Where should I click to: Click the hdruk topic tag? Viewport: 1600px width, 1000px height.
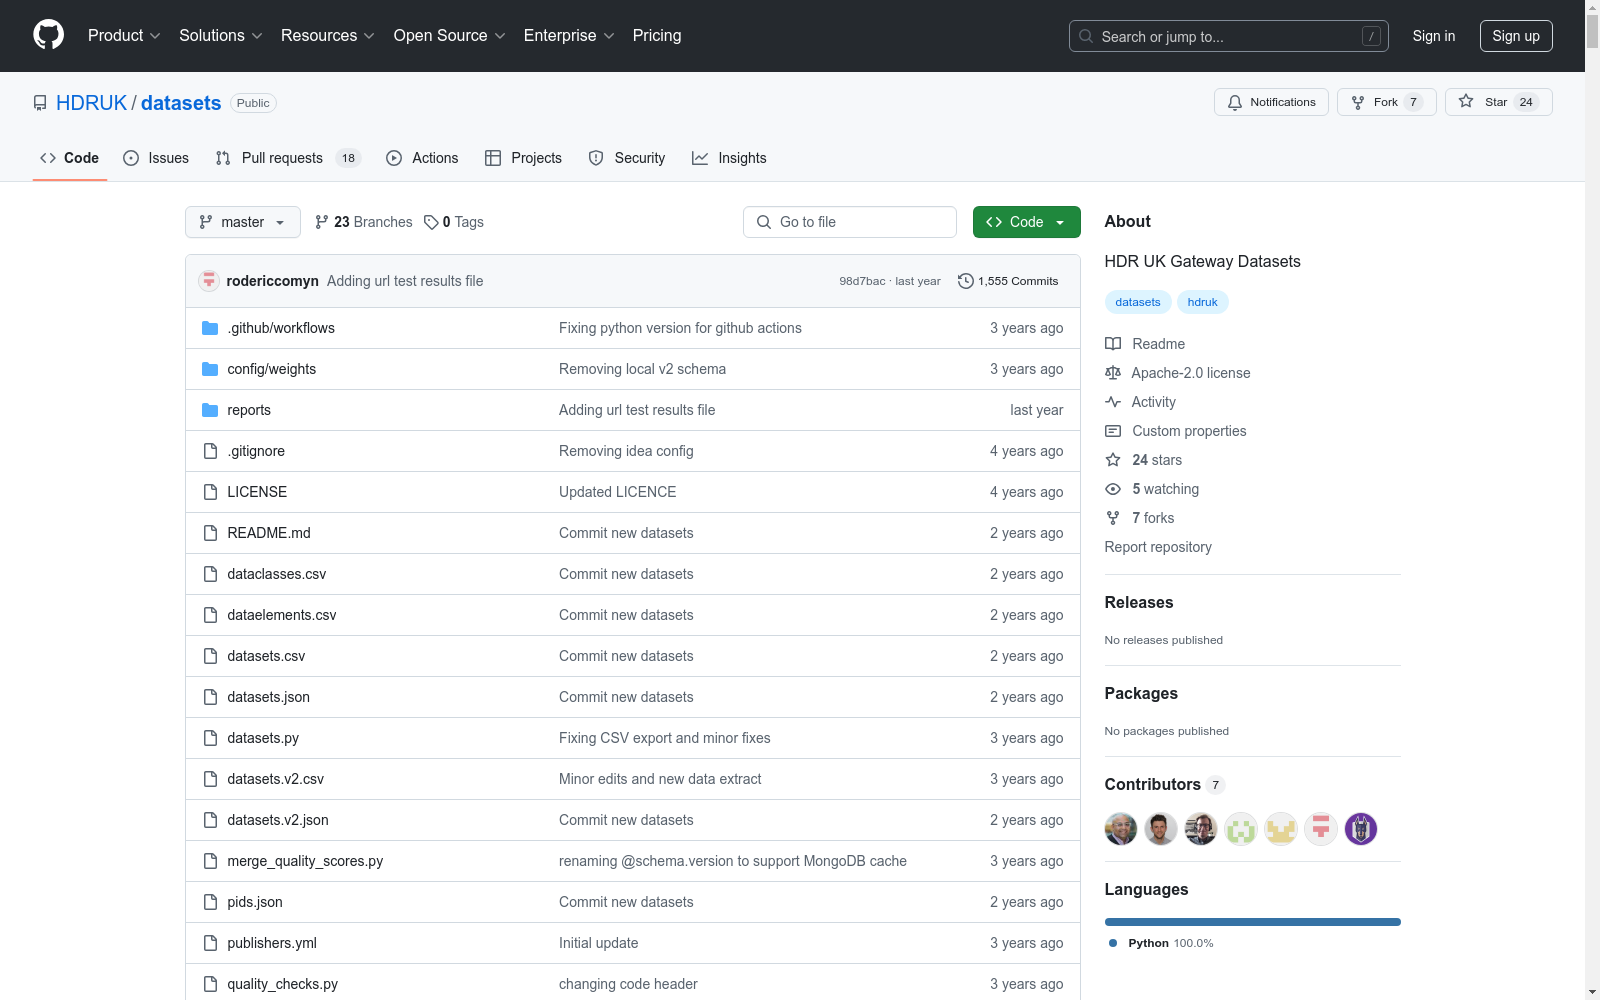[x=1203, y=302]
